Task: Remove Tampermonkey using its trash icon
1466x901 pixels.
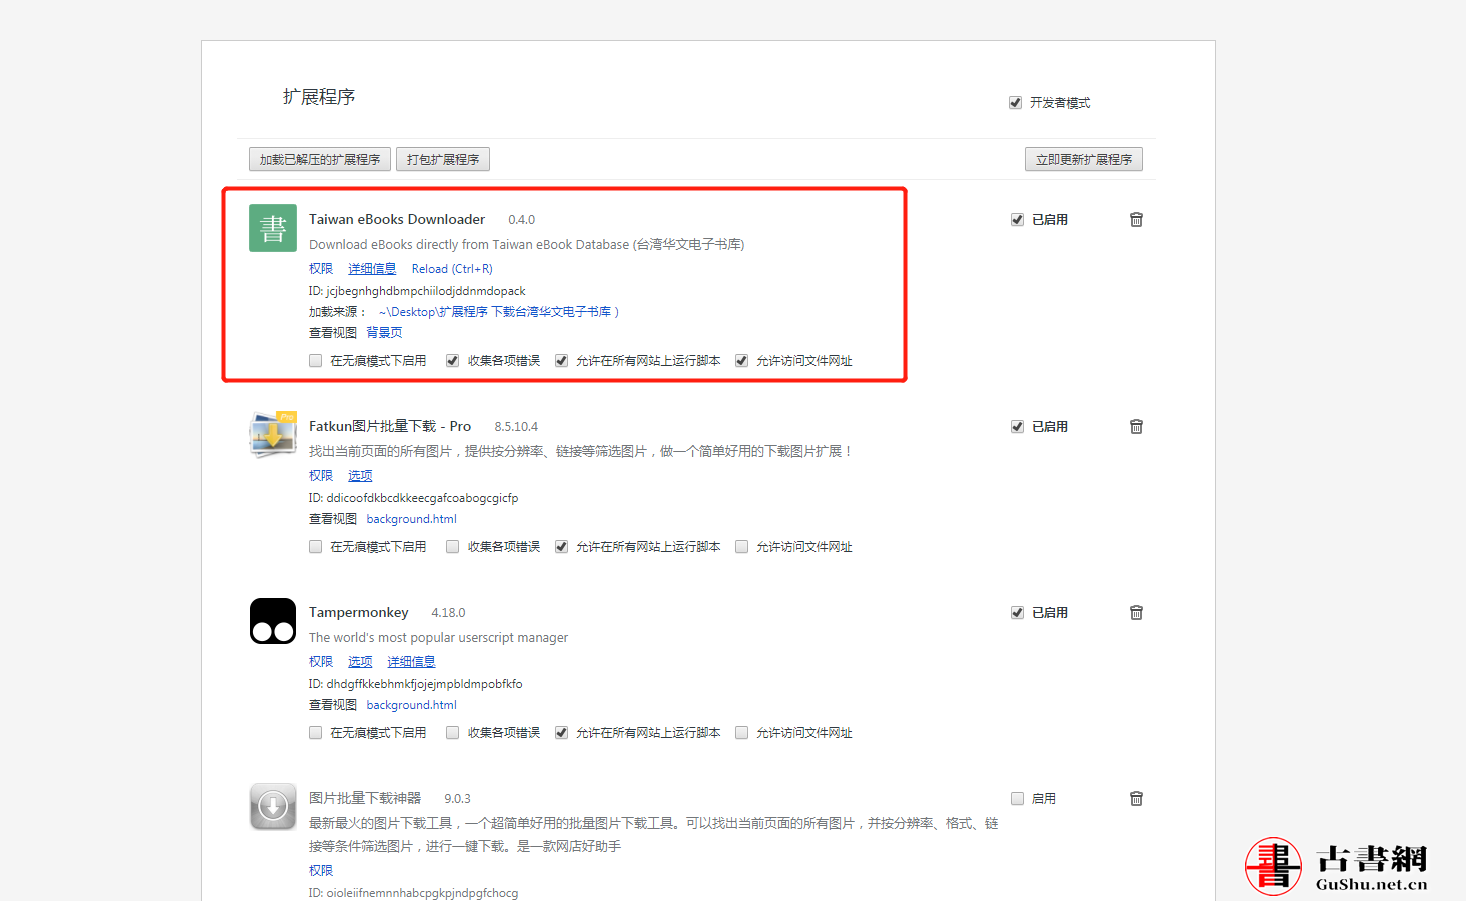Action: [1136, 612]
